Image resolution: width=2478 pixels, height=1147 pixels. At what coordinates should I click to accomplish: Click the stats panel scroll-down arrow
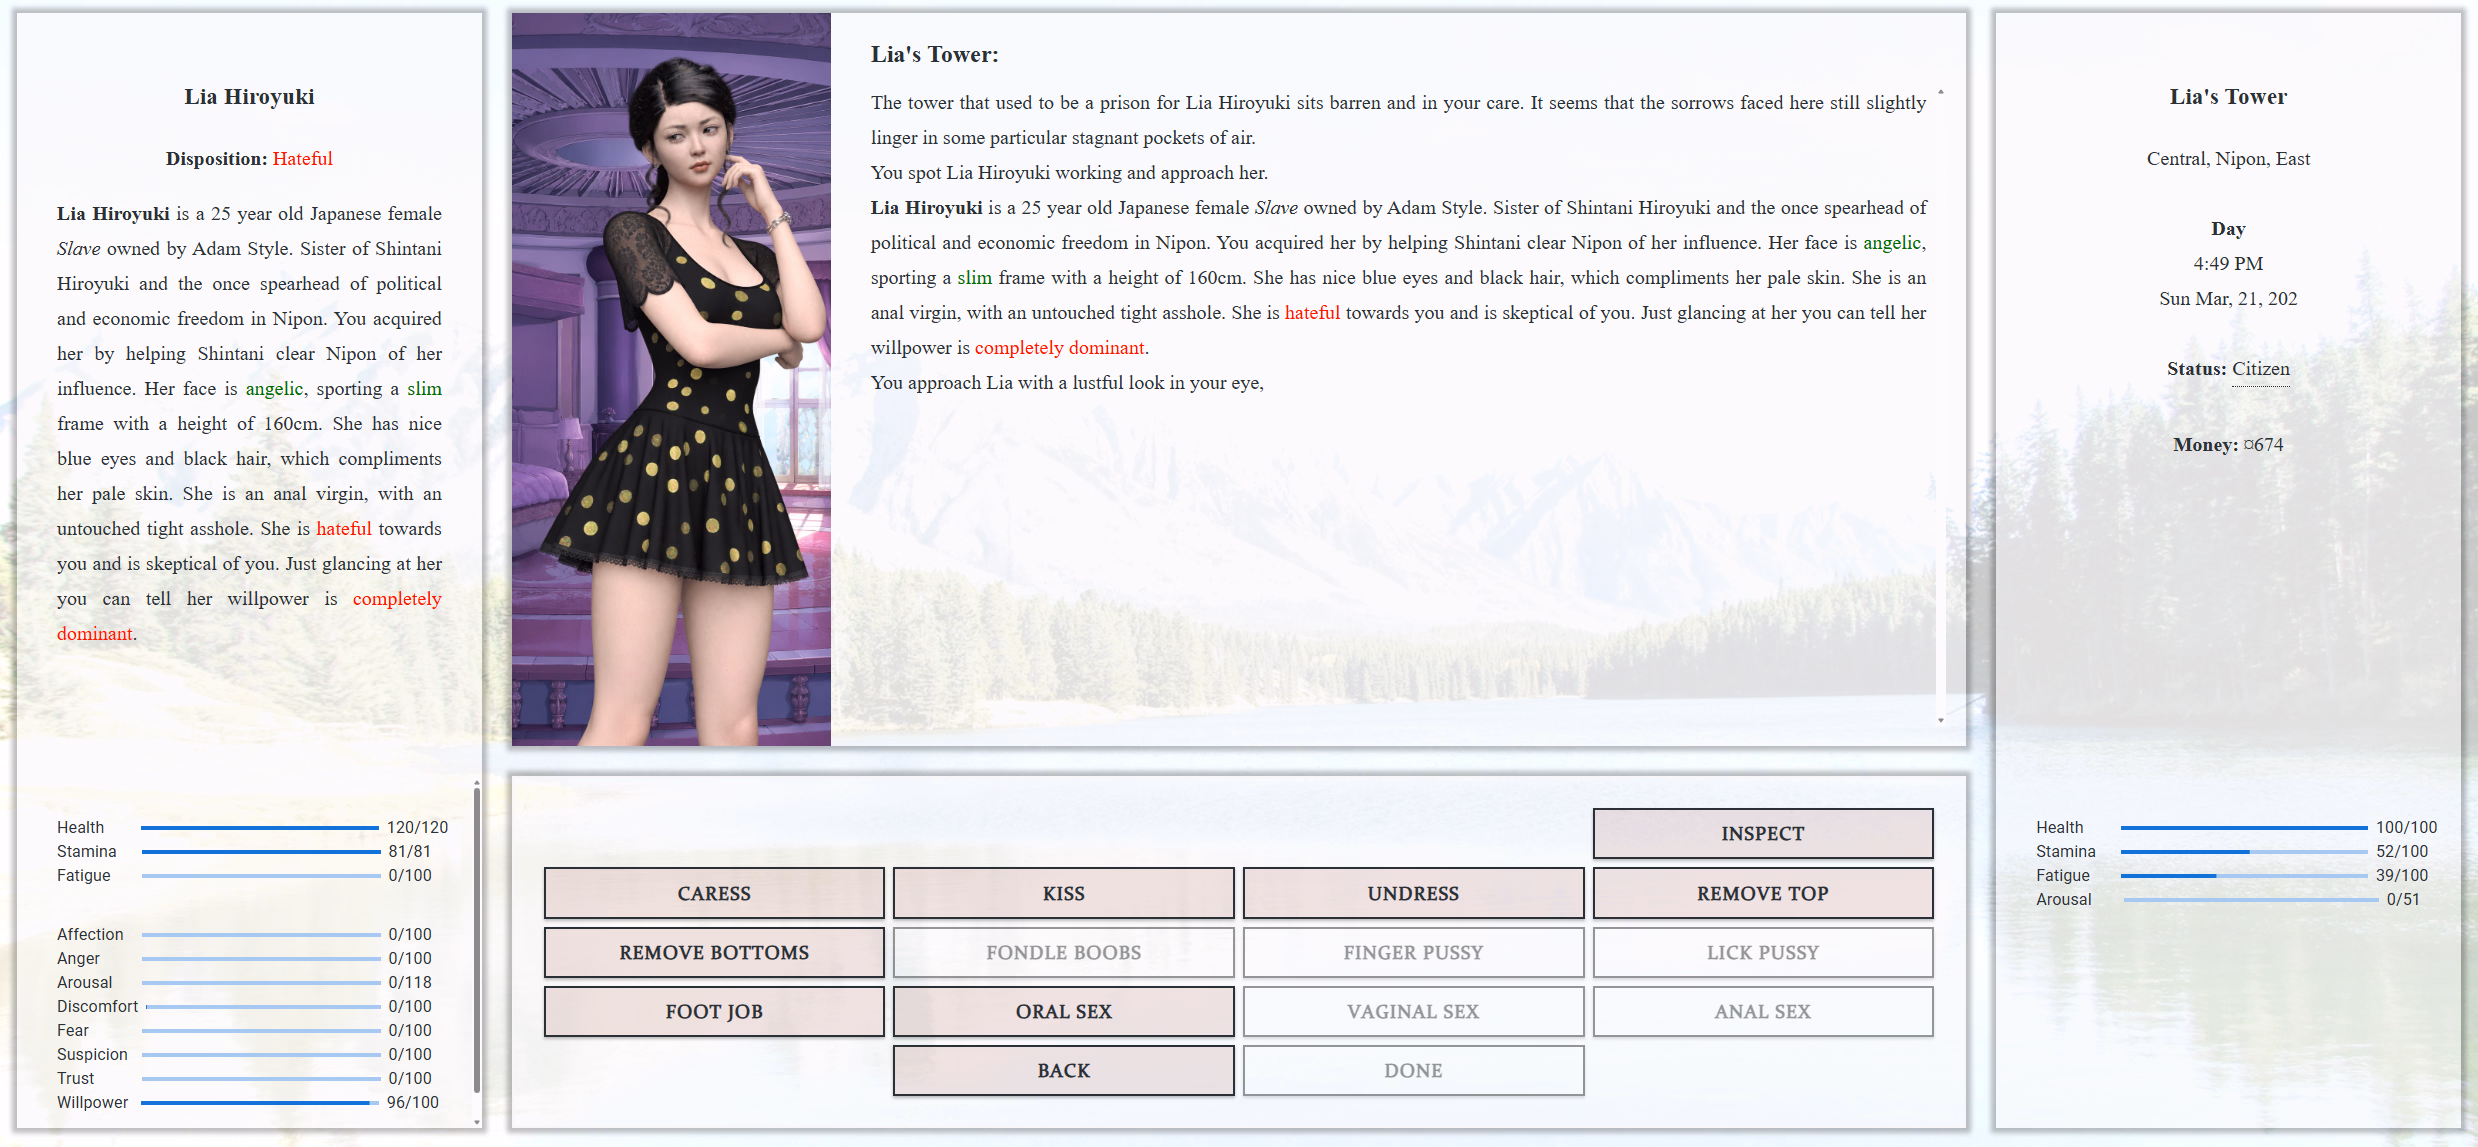tap(476, 1122)
